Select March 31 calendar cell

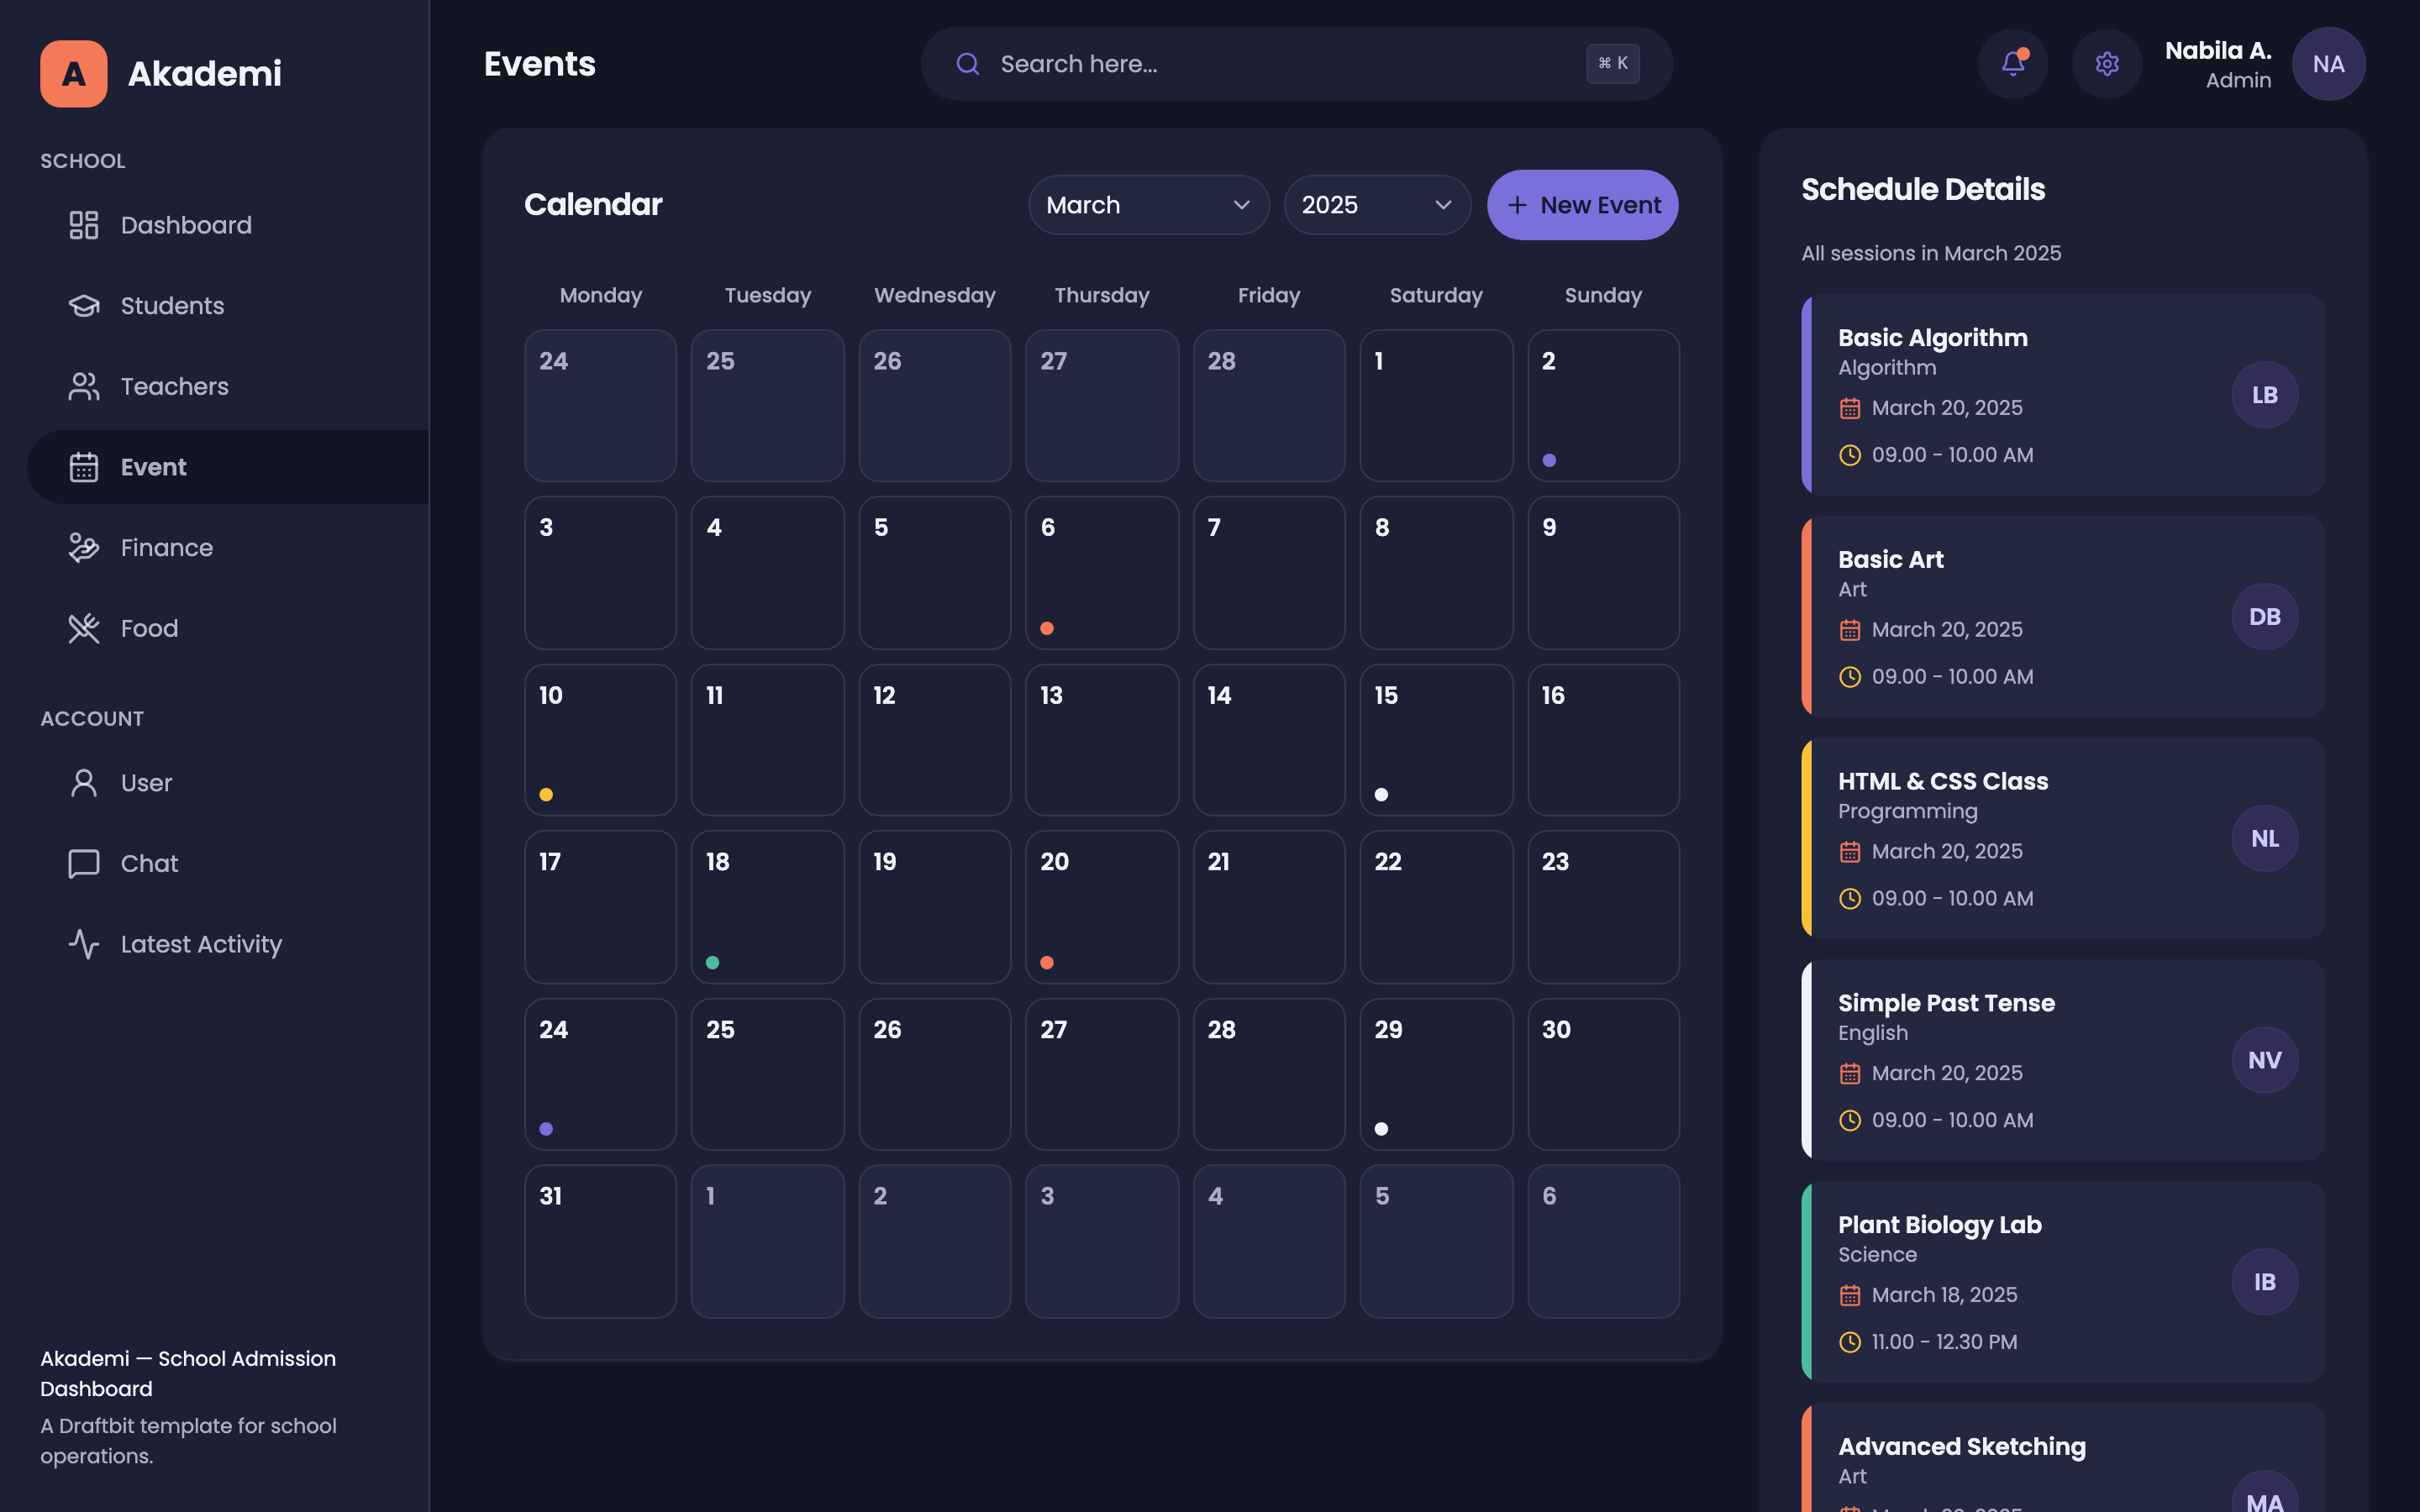click(600, 1241)
